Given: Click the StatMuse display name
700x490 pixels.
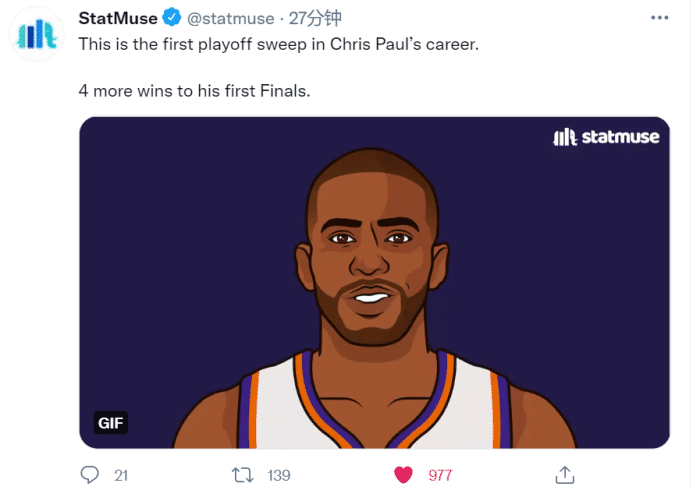Looking at the screenshot, I should (118, 18).
